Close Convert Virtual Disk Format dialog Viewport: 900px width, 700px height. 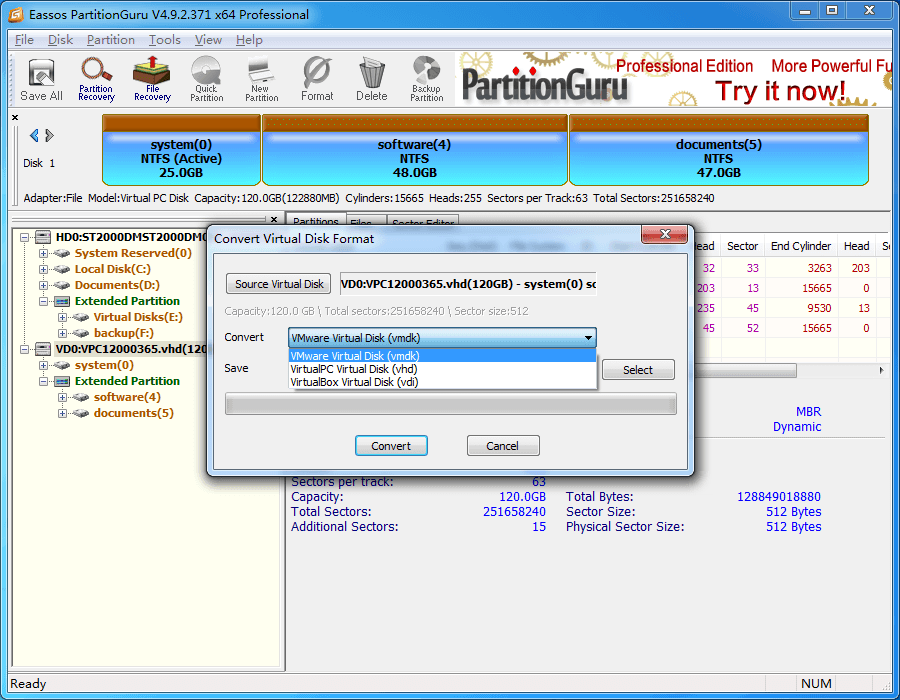click(x=665, y=234)
